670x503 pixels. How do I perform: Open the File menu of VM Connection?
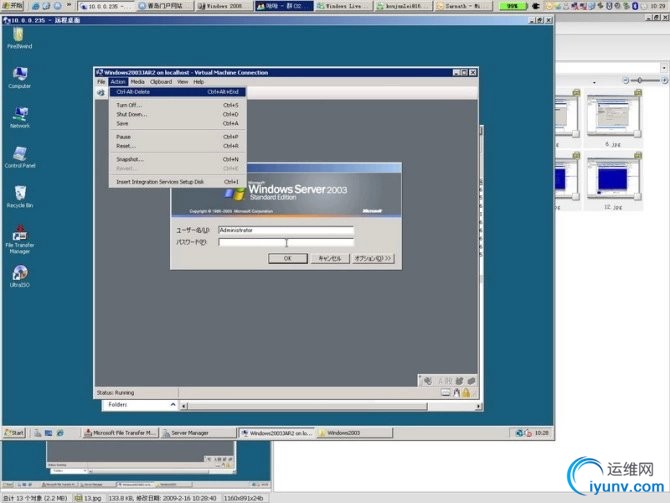click(x=101, y=82)
